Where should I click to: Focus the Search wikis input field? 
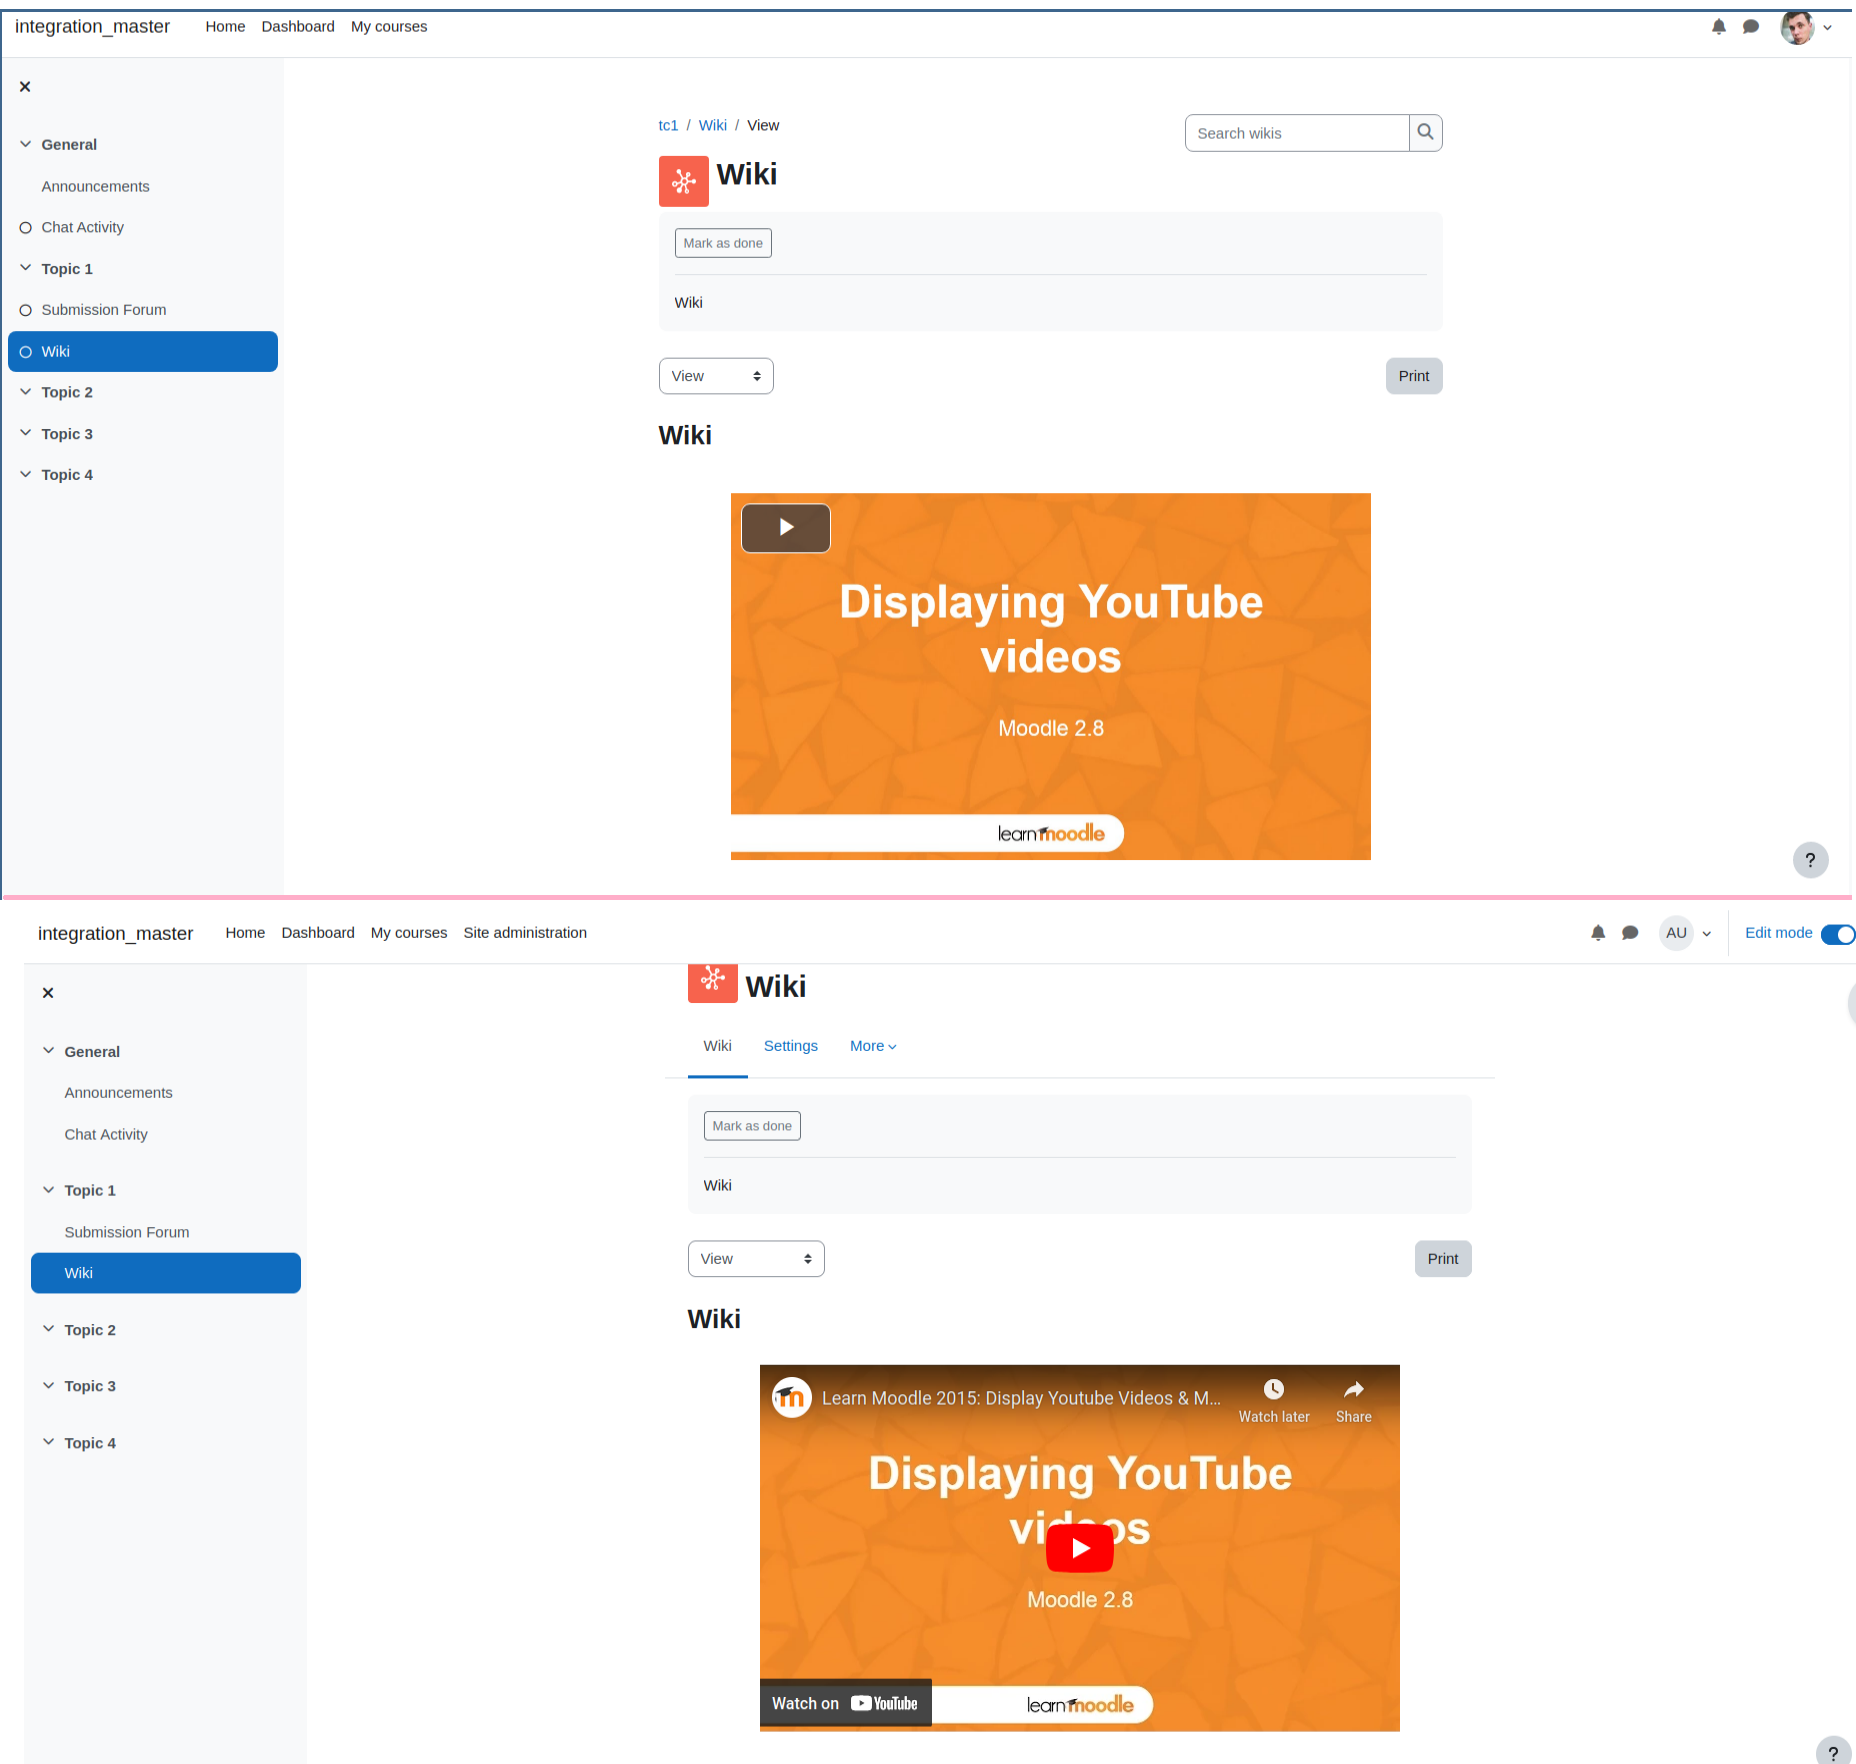(1297, 133)
